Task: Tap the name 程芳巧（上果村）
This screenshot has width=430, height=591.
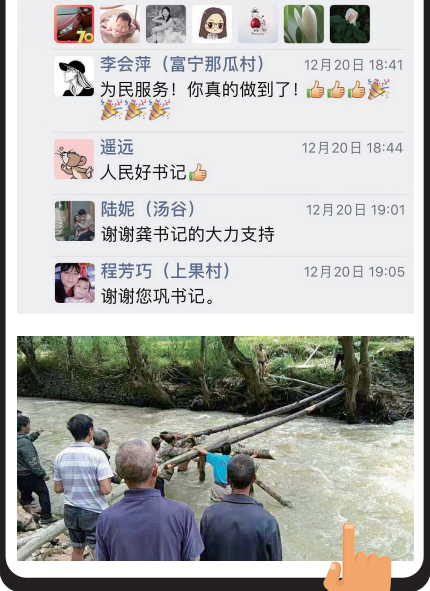Action: click(x=165, y=271)
